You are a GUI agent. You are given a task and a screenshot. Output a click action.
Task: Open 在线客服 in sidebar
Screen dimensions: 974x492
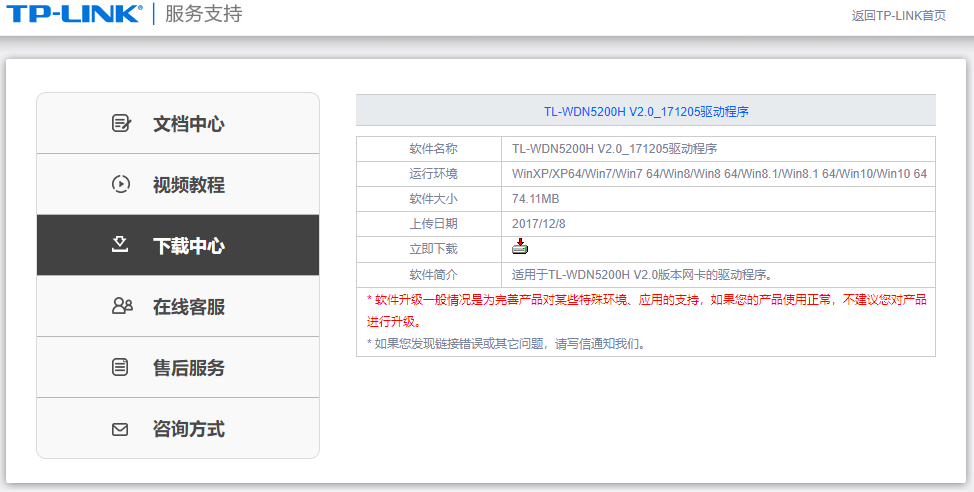tap(178, 306)
